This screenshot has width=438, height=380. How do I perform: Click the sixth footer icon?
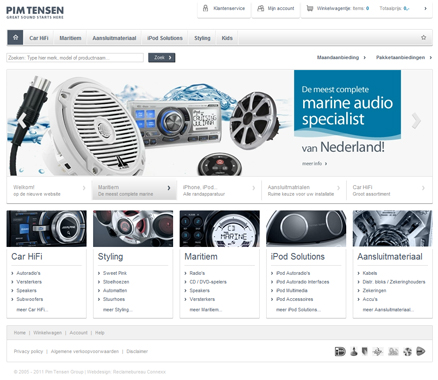(407, 351)
